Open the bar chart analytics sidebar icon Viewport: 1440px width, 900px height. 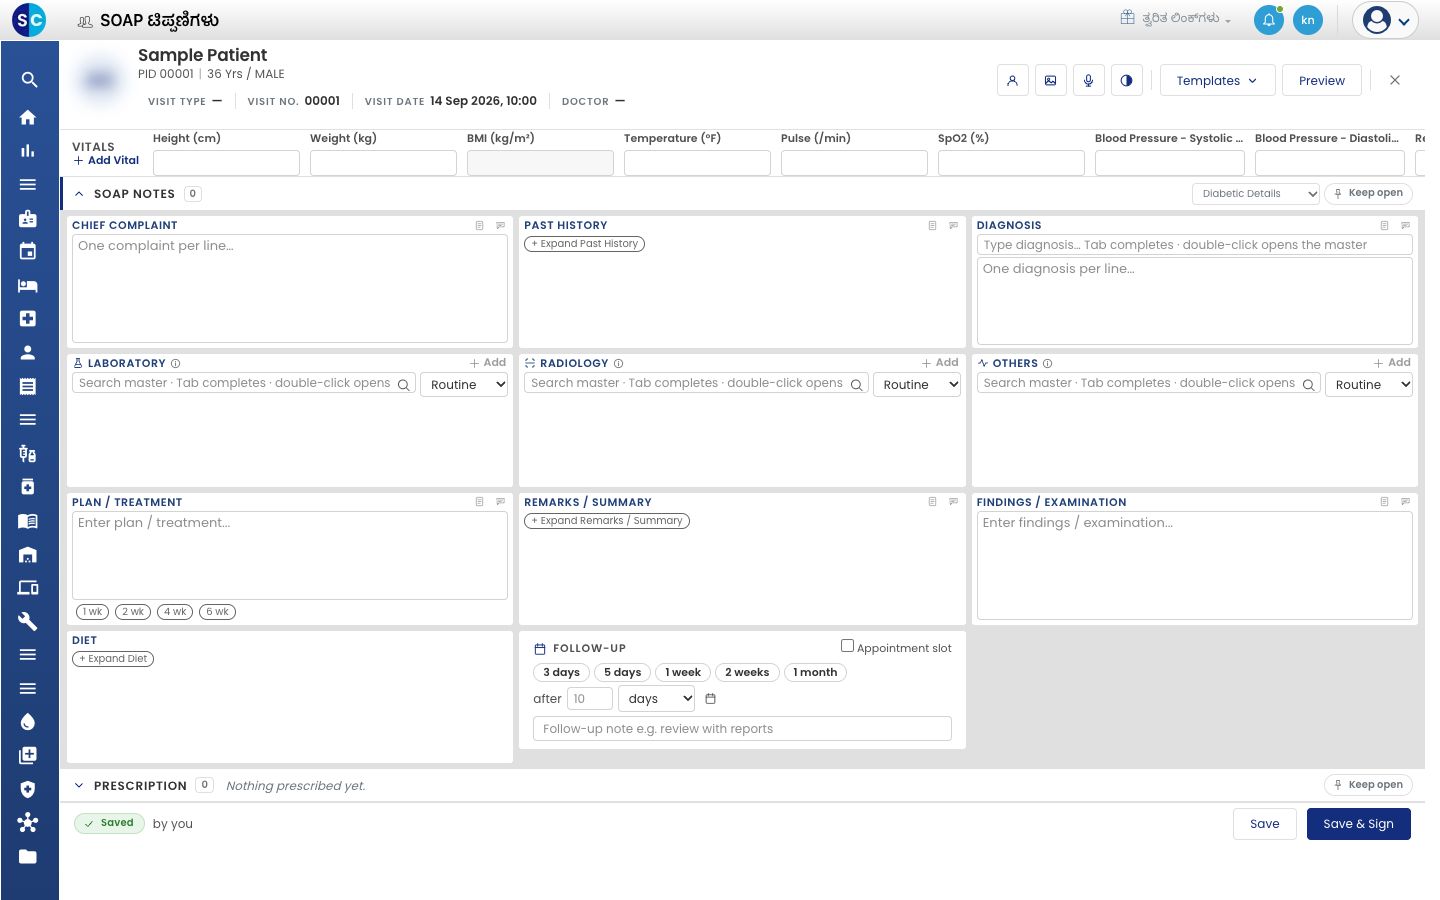[x=28, y=151]
